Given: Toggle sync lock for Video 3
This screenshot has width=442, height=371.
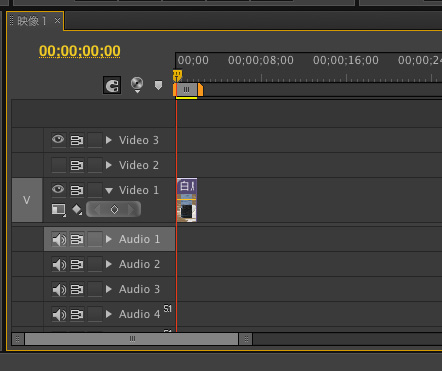Looking at the screenshot, I should (x=77, y=140).
